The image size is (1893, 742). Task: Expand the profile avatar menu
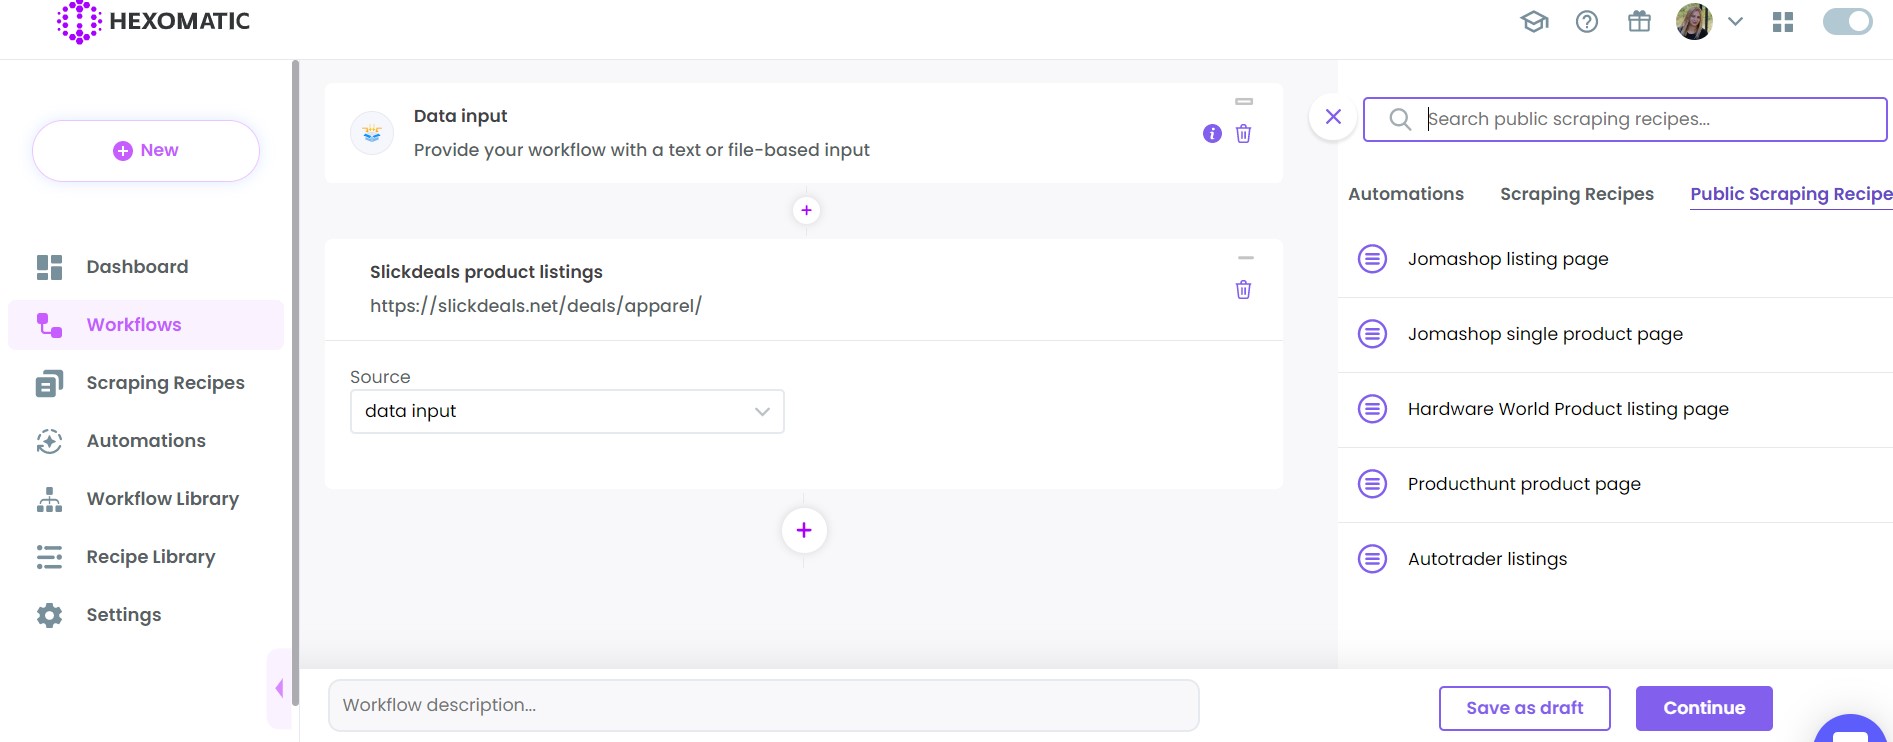click(x=1735, y=22)
